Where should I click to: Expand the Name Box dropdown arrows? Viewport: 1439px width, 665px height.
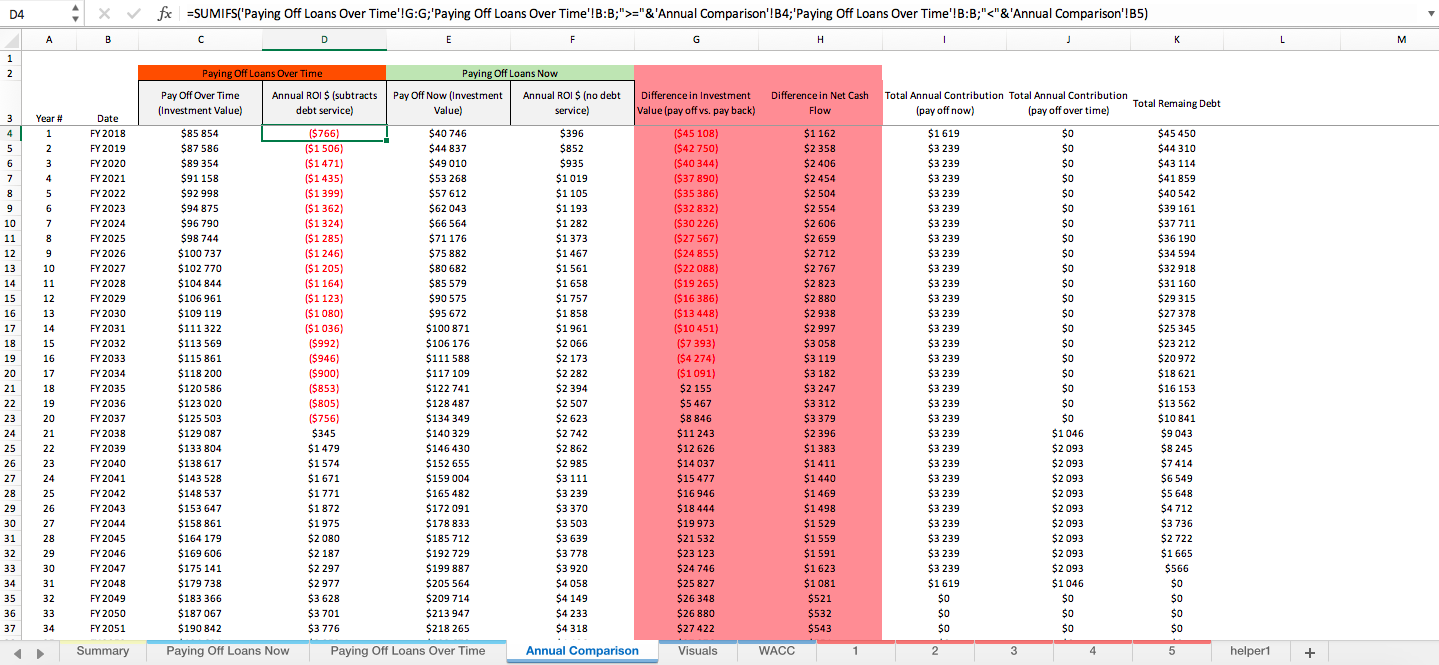(x=76, y=14)
